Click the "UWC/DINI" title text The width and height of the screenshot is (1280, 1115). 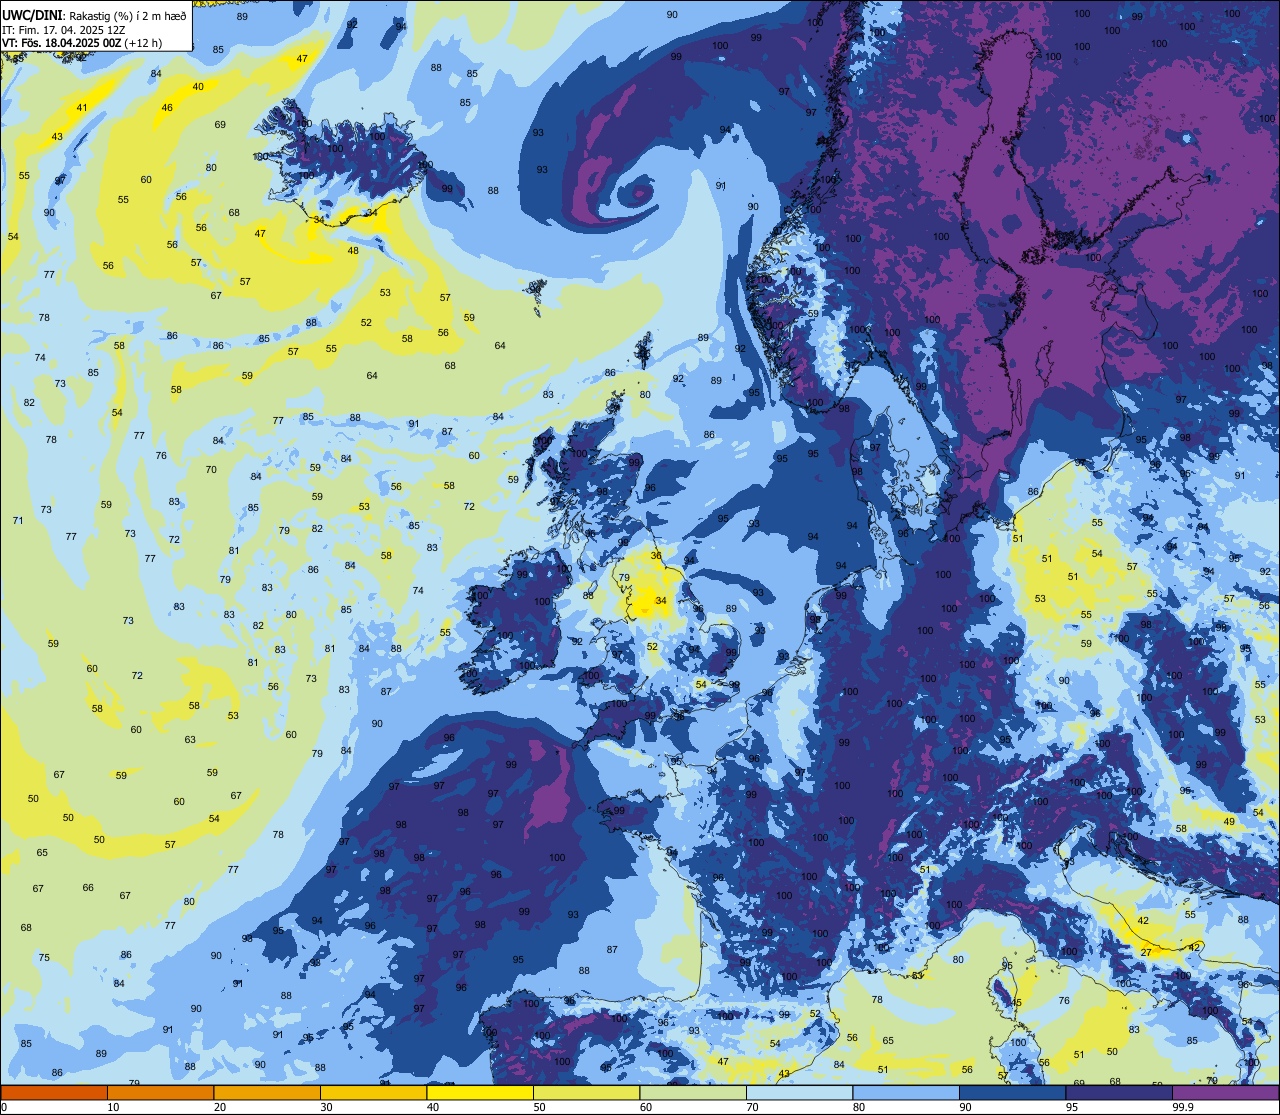pyautogui.click(x=32, y=16)
